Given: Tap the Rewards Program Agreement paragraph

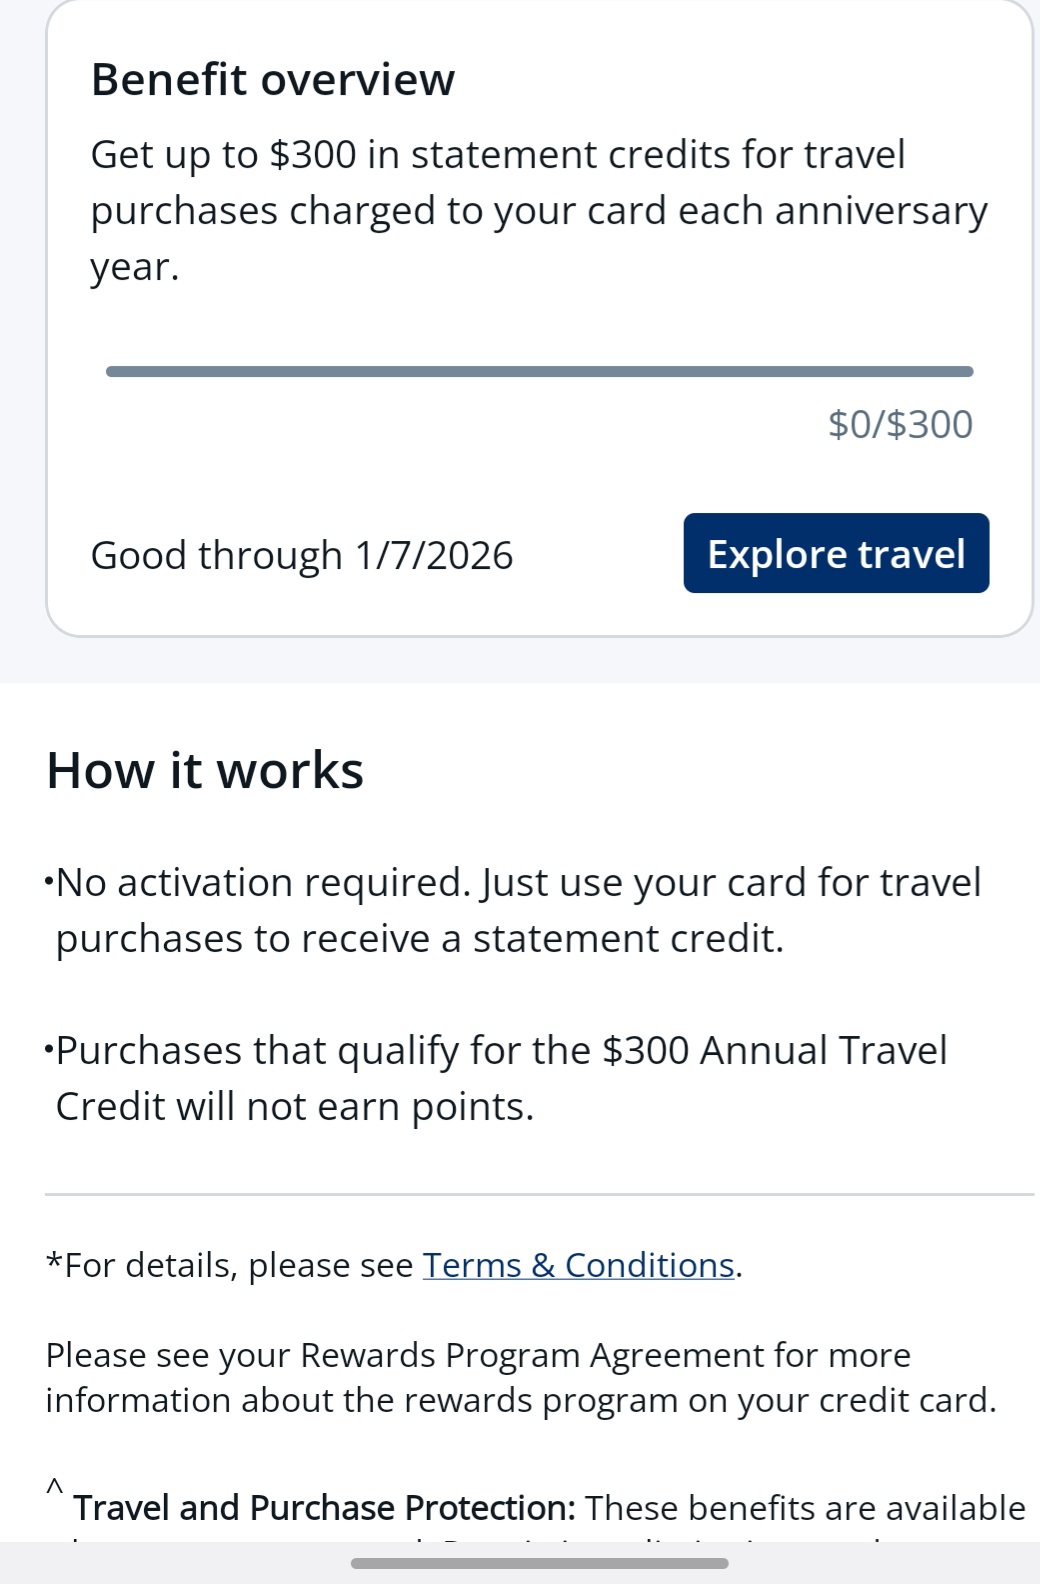Looking at the screenshot, I should tap(520, 1377).
